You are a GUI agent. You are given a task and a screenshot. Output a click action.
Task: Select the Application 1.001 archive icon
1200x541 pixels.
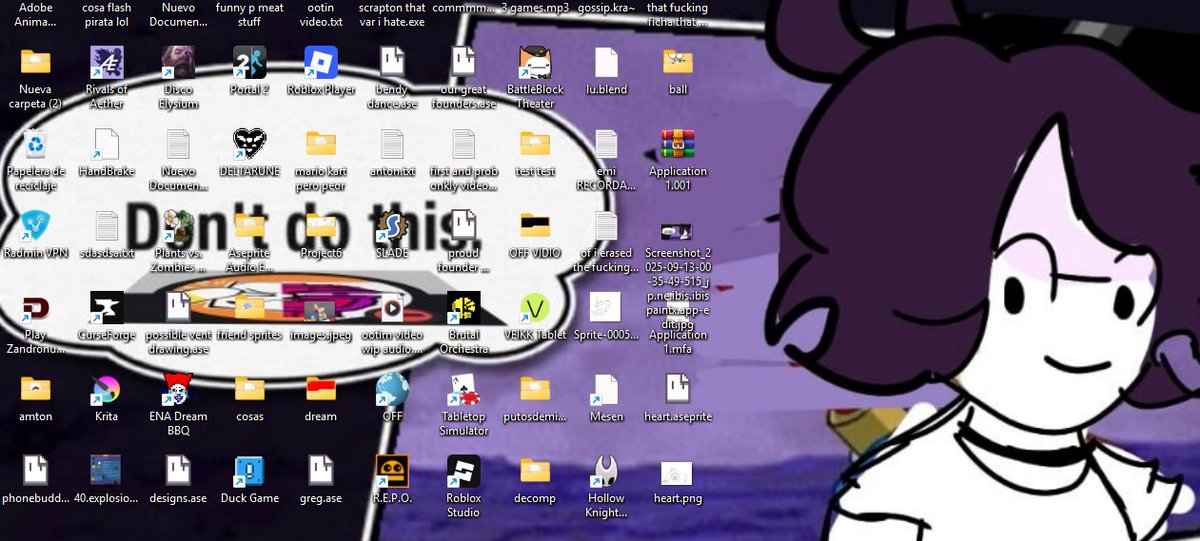click(x=678, y=144)
